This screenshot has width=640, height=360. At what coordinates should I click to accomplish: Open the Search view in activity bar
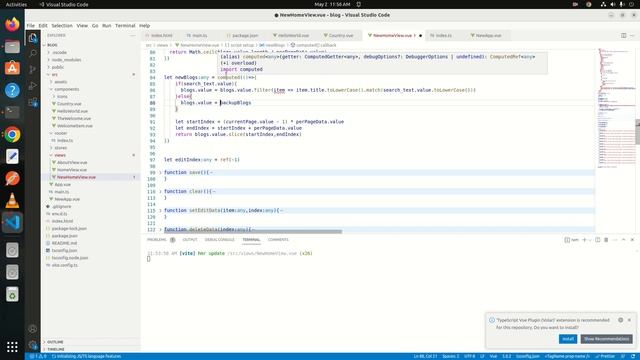[x=33, y=53]
